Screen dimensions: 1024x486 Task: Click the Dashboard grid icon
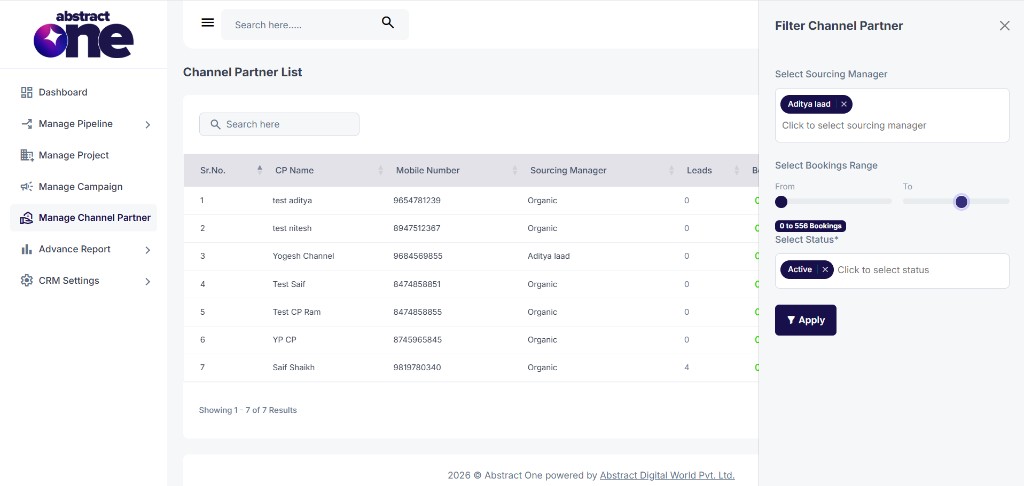pos(27,92)
